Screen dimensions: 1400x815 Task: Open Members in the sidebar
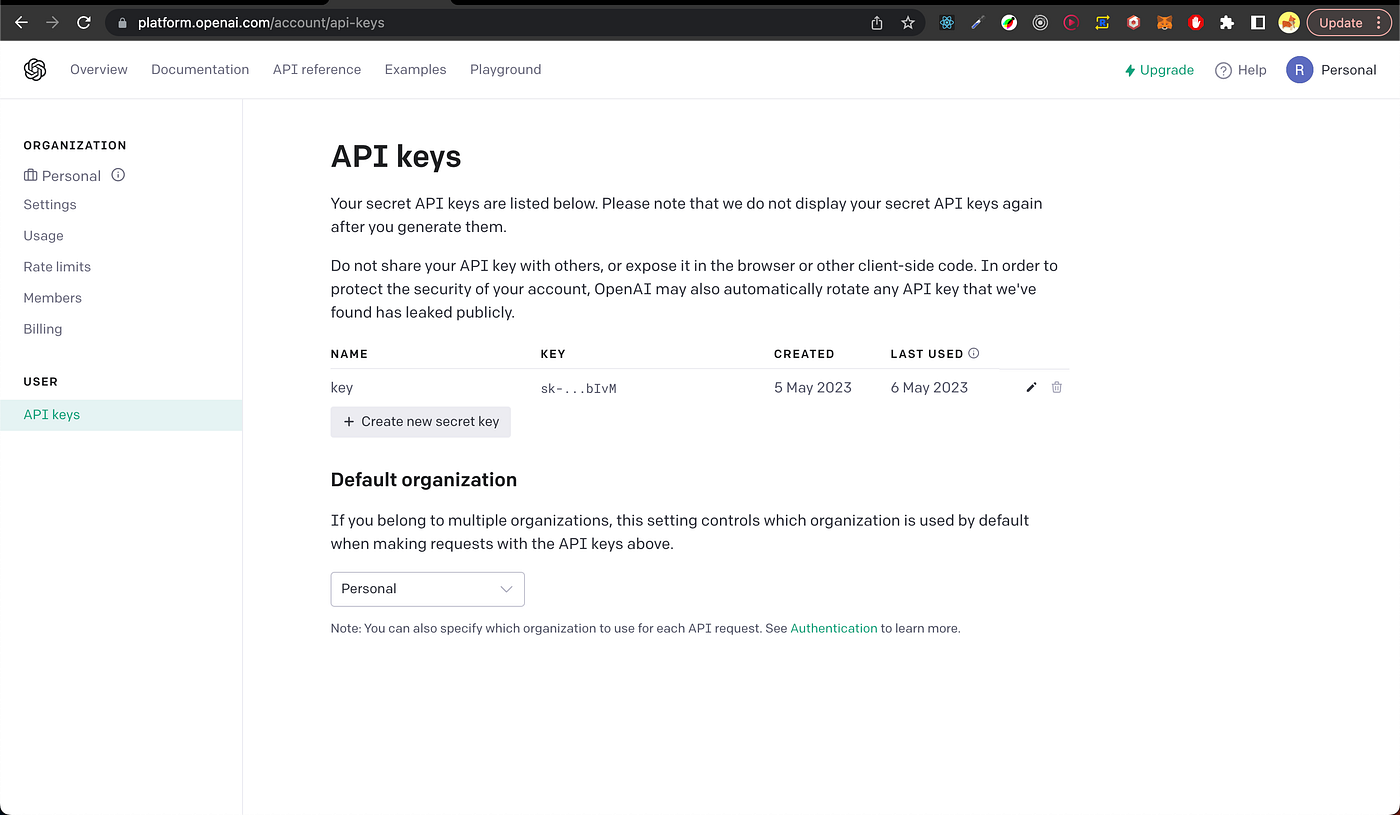click(52, 297)
